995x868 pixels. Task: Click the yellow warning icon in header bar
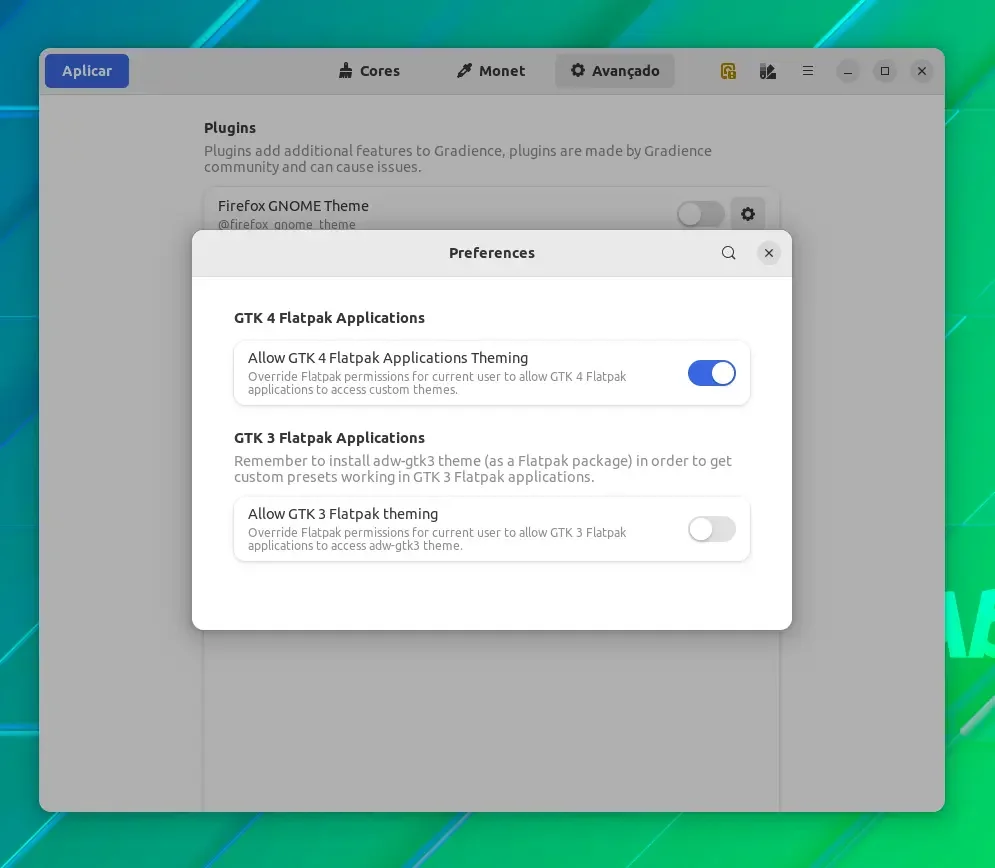click(x=728, y=71)
